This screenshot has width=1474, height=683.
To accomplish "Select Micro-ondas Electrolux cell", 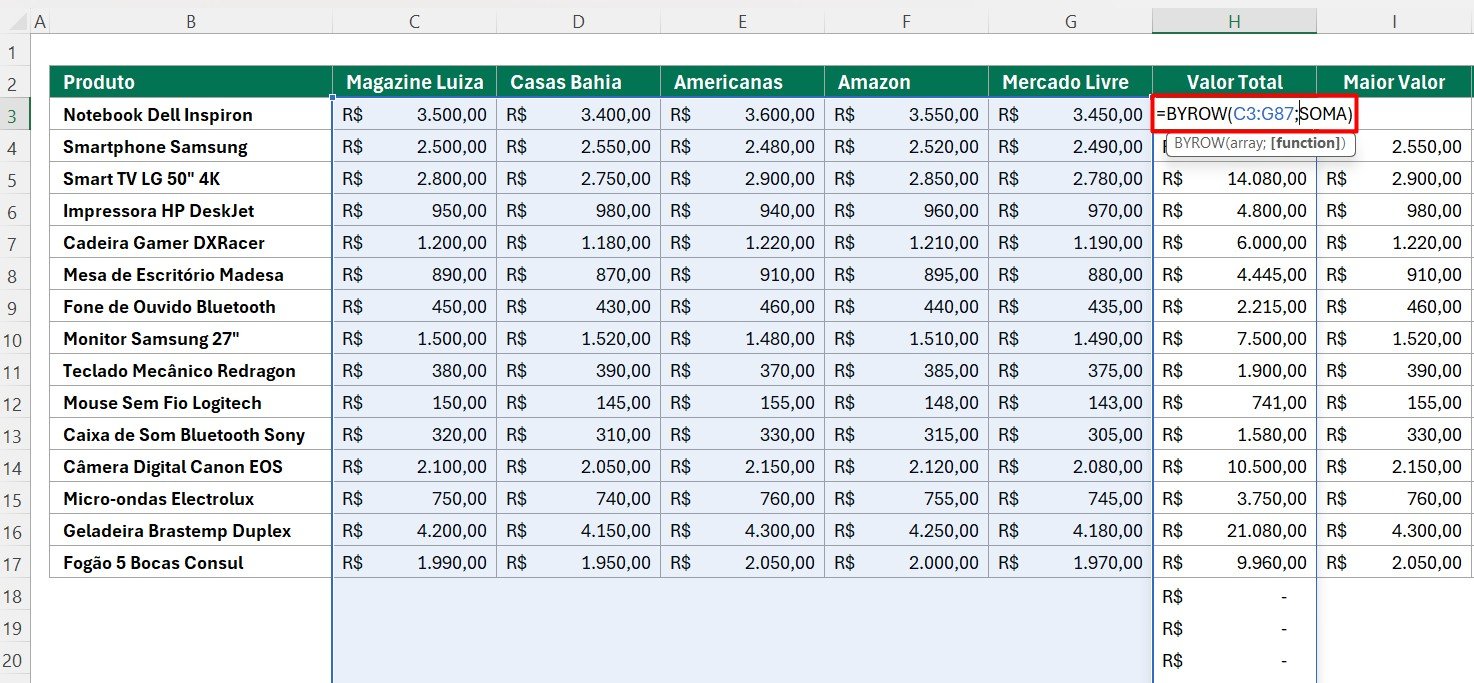I will click(x=191, y=498).
